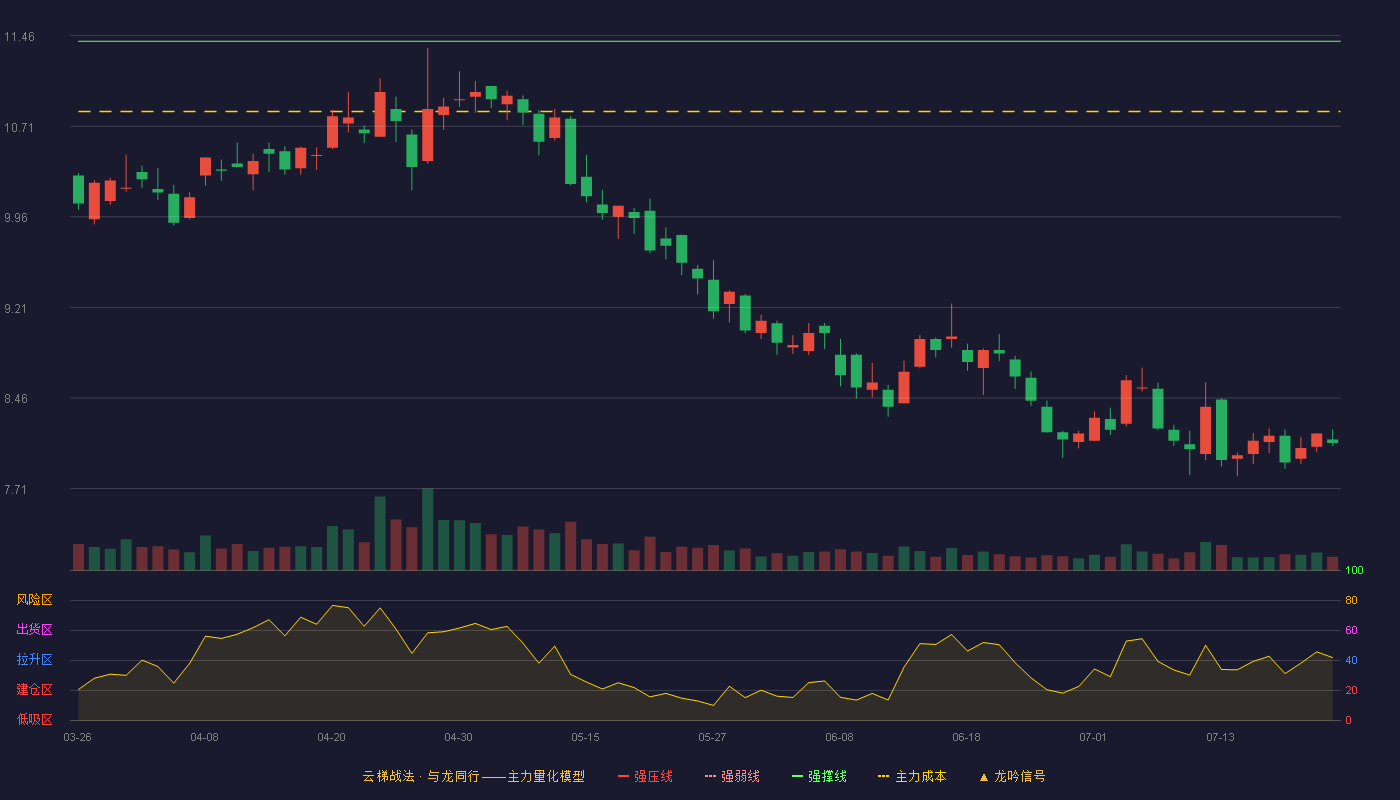Click the 04-30 date label
This screenshot has height=800, width=1400.
click(459, 737)
